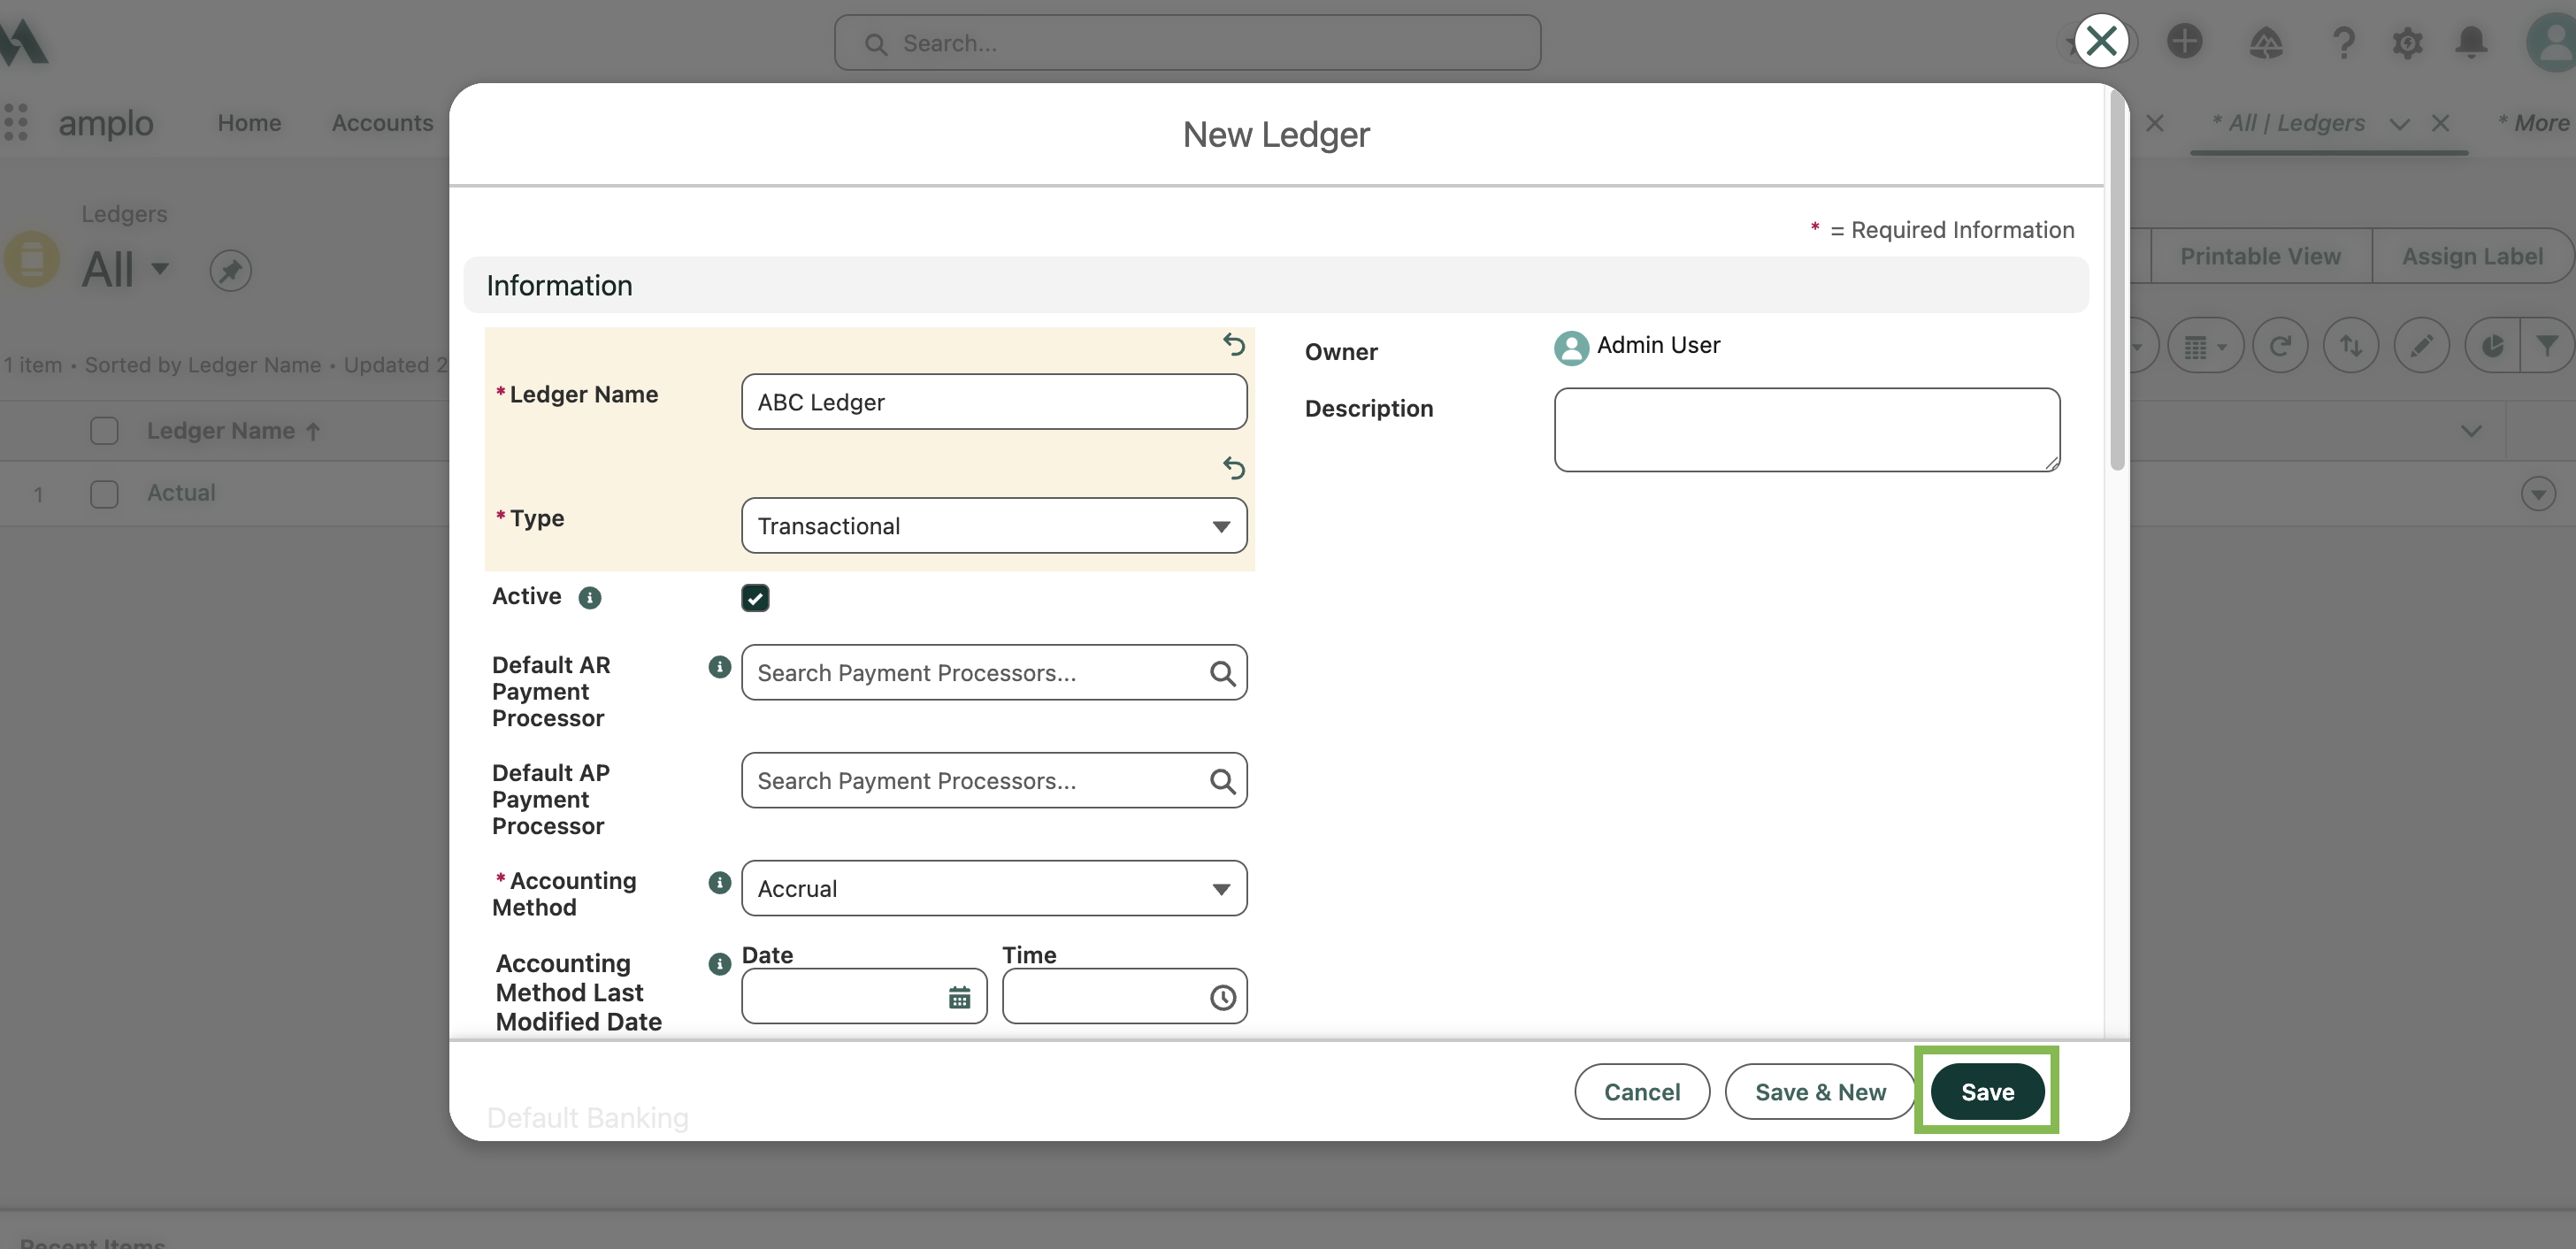Select the All | Ledgers tab
Image resolution: width=2576 pixels, height=1249 pixels.
pos(2288,122)
